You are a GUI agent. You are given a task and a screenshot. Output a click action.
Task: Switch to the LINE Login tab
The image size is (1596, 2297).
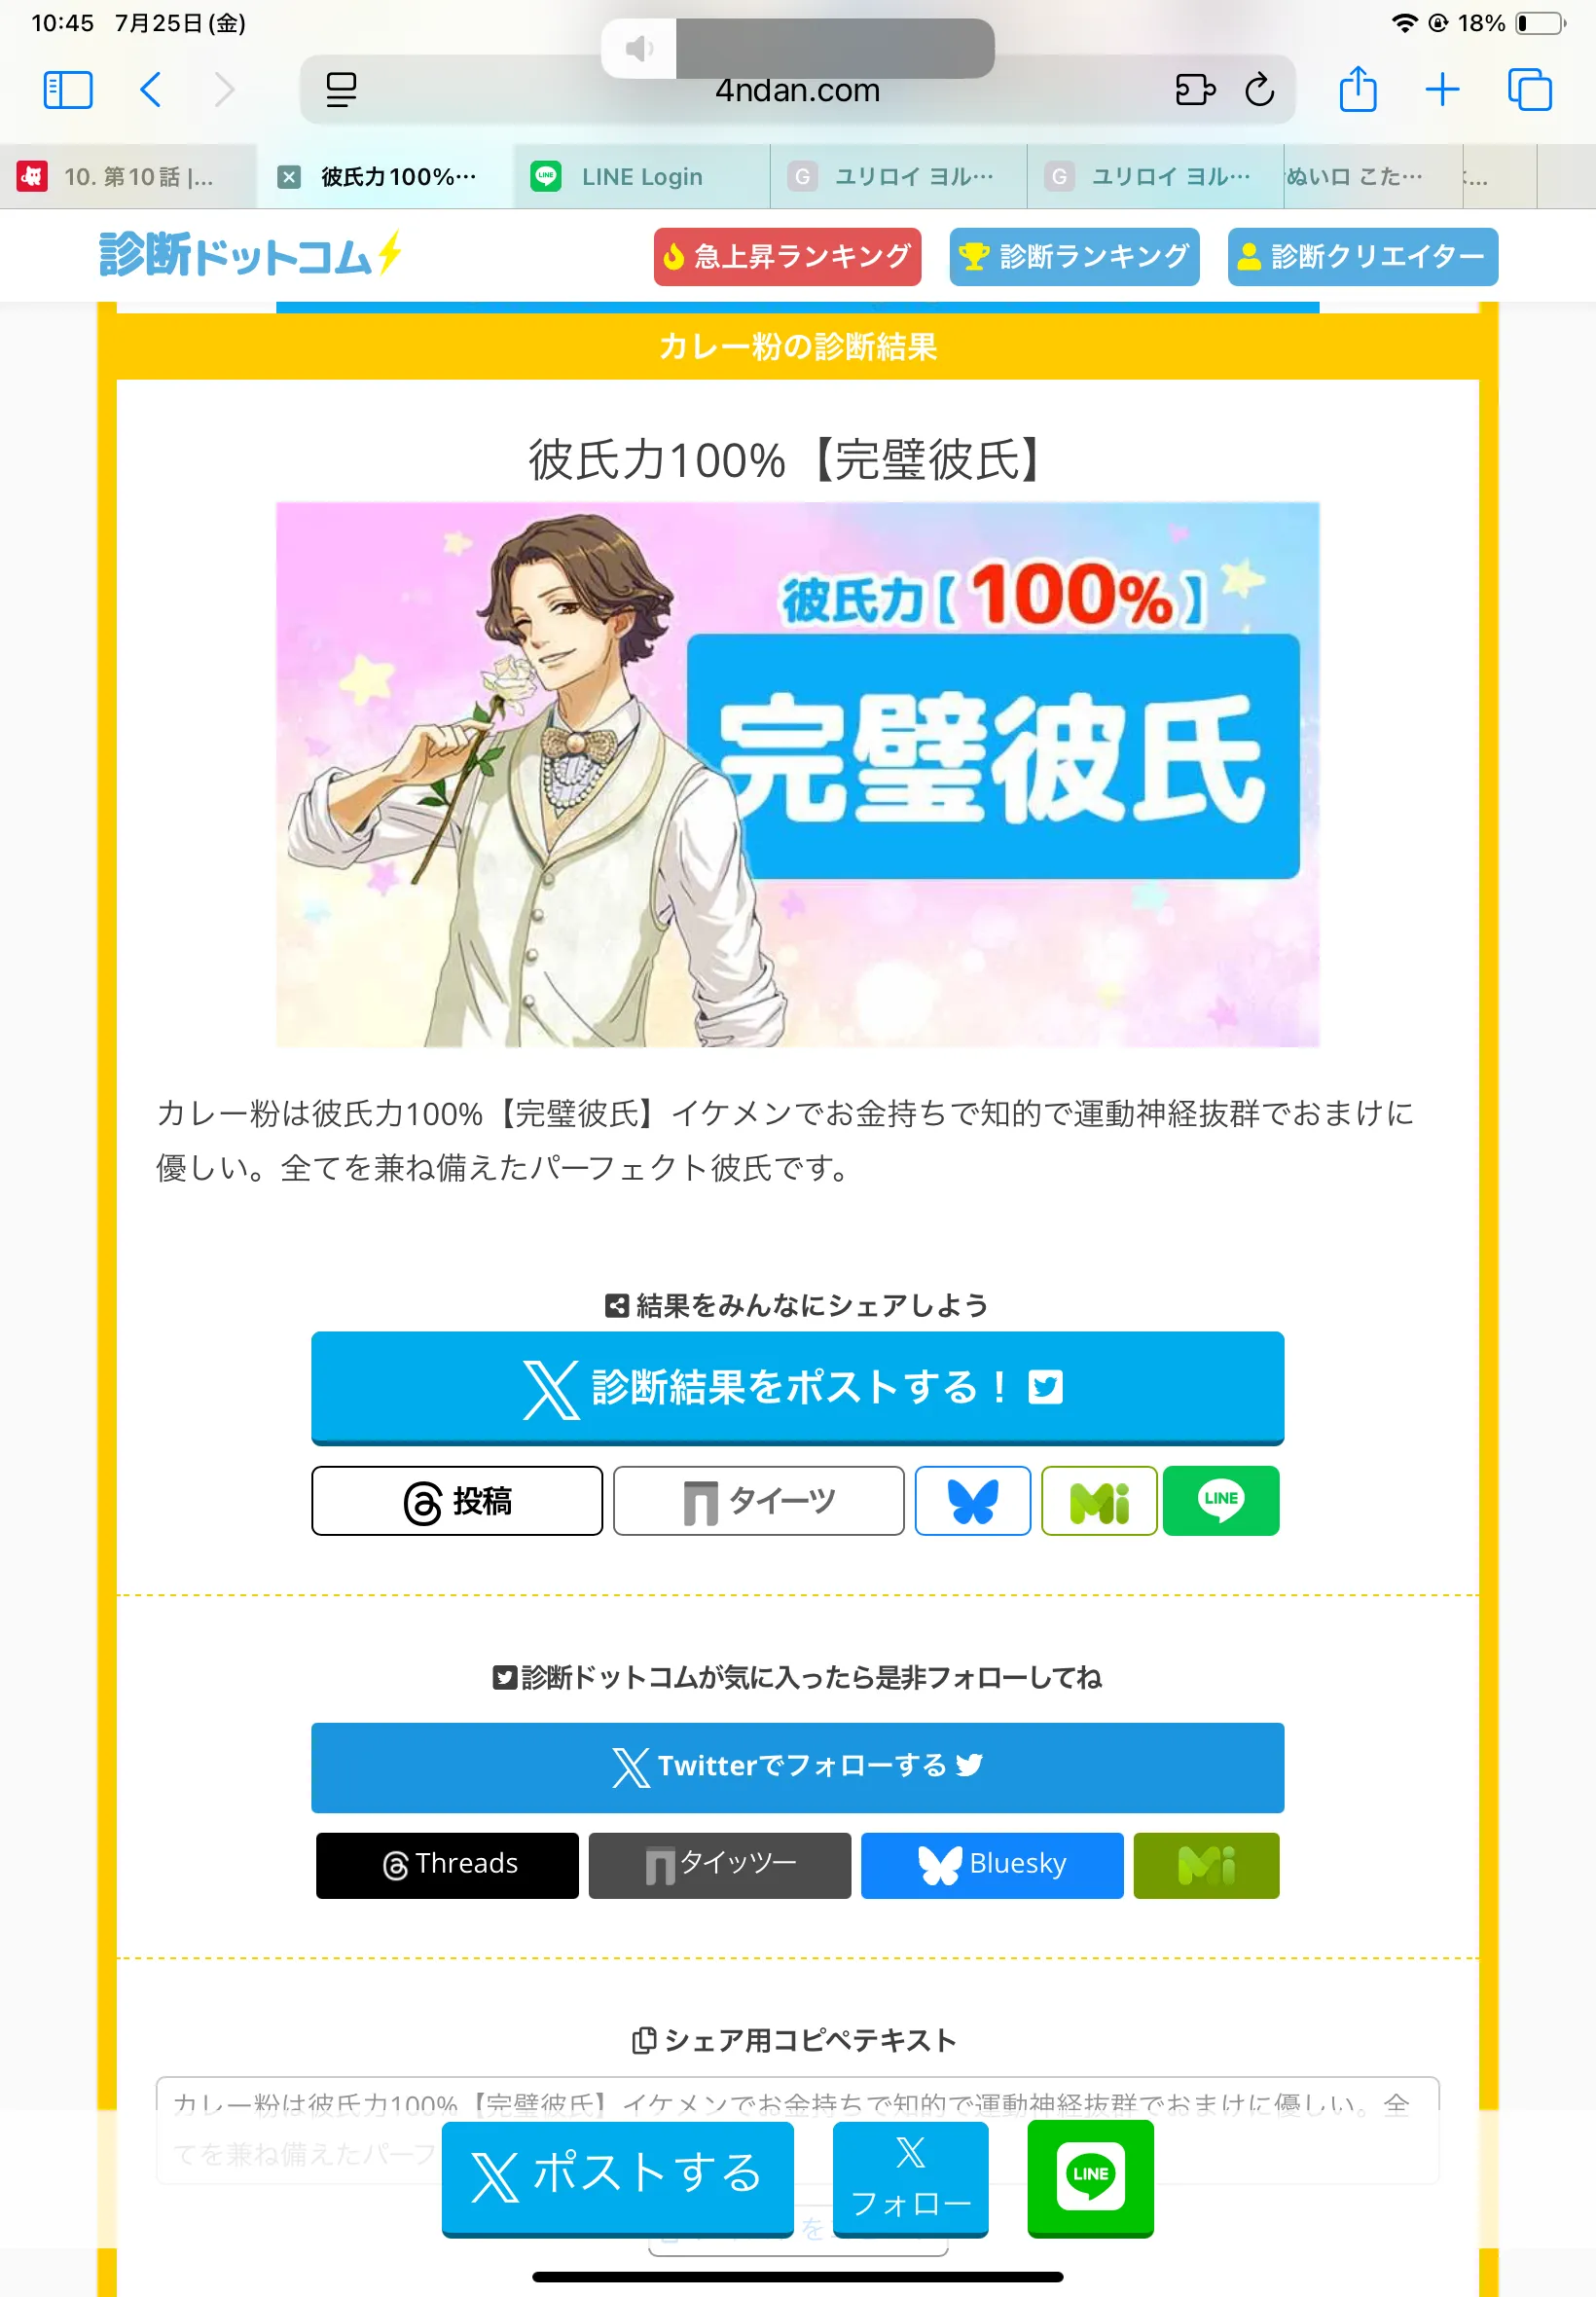point(641,177)
